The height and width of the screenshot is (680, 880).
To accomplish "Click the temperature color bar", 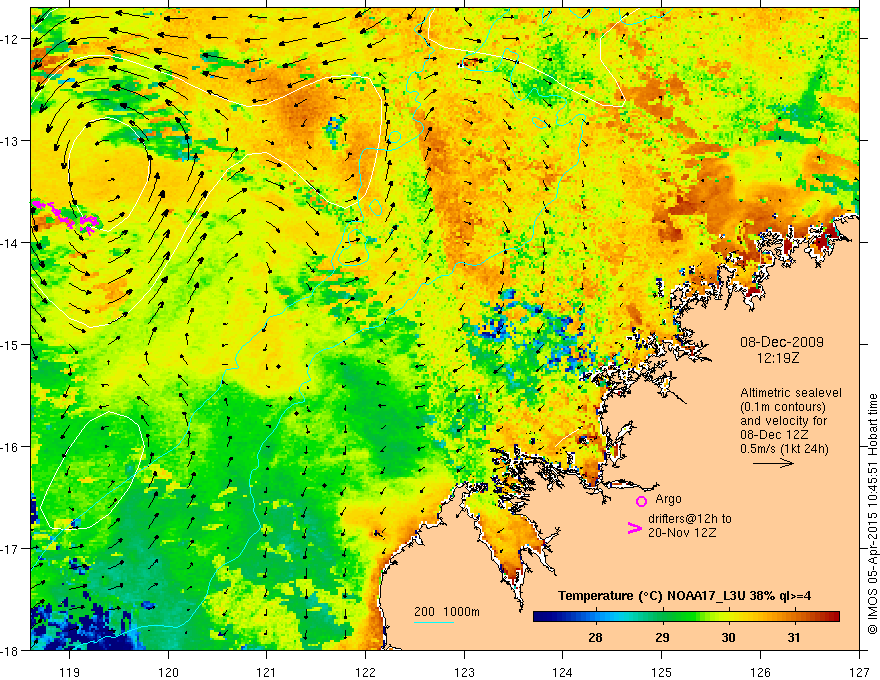I will (x=686, y=617).
